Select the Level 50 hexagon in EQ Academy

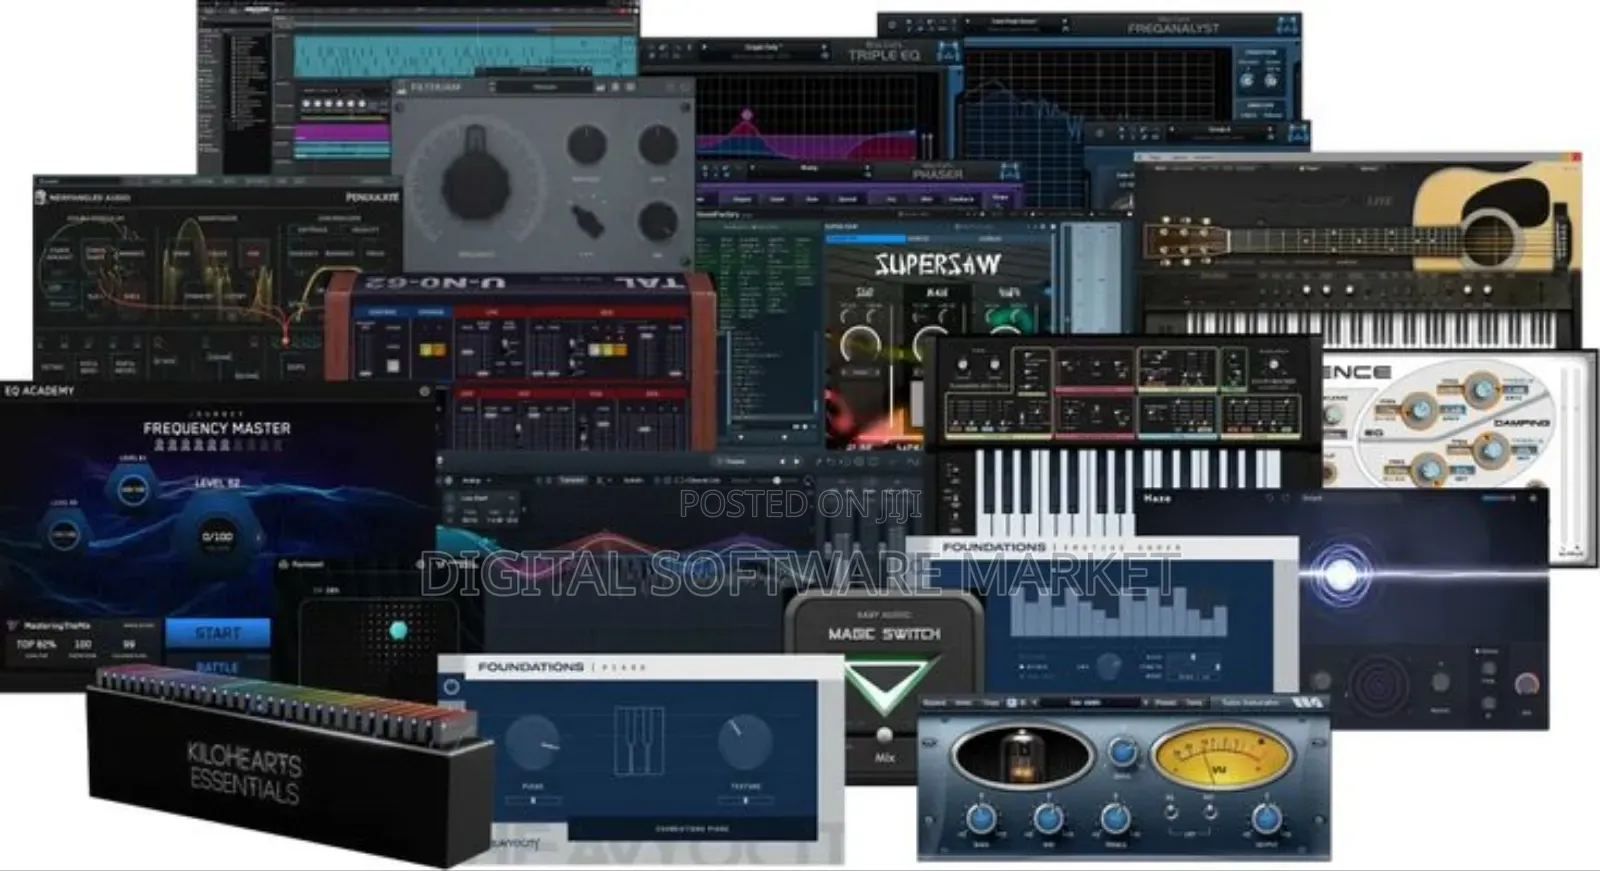[63, 535]
